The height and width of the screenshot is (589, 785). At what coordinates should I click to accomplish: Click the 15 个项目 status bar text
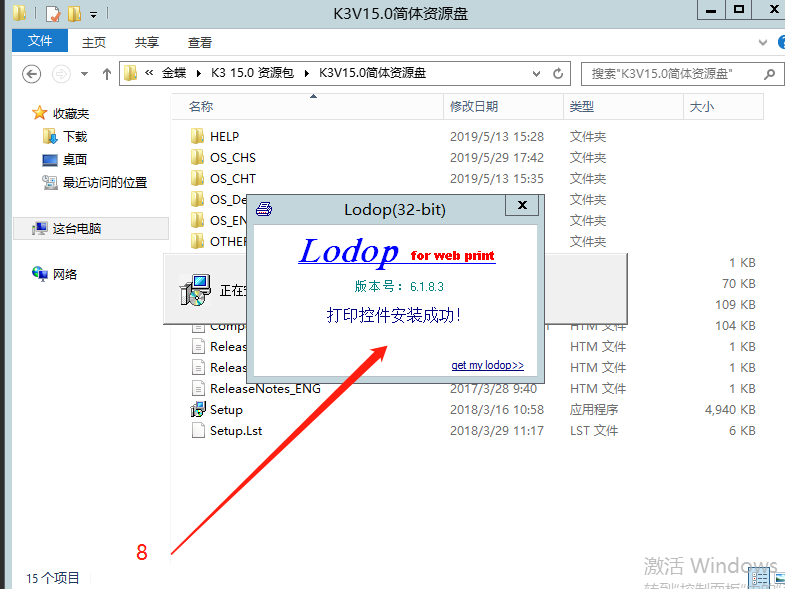[x=53, y=578]
